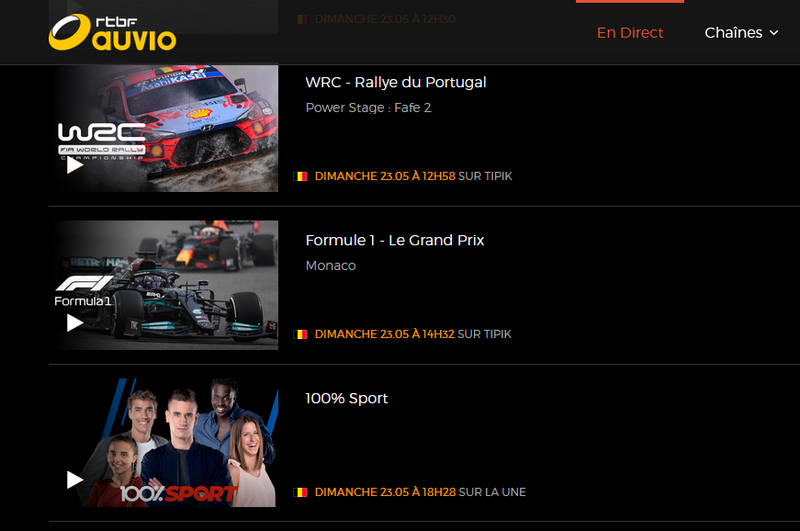Screen dimensions: 800x531
Task: Play the WRC Rallye du Portugal video
Action: (75, 165)
